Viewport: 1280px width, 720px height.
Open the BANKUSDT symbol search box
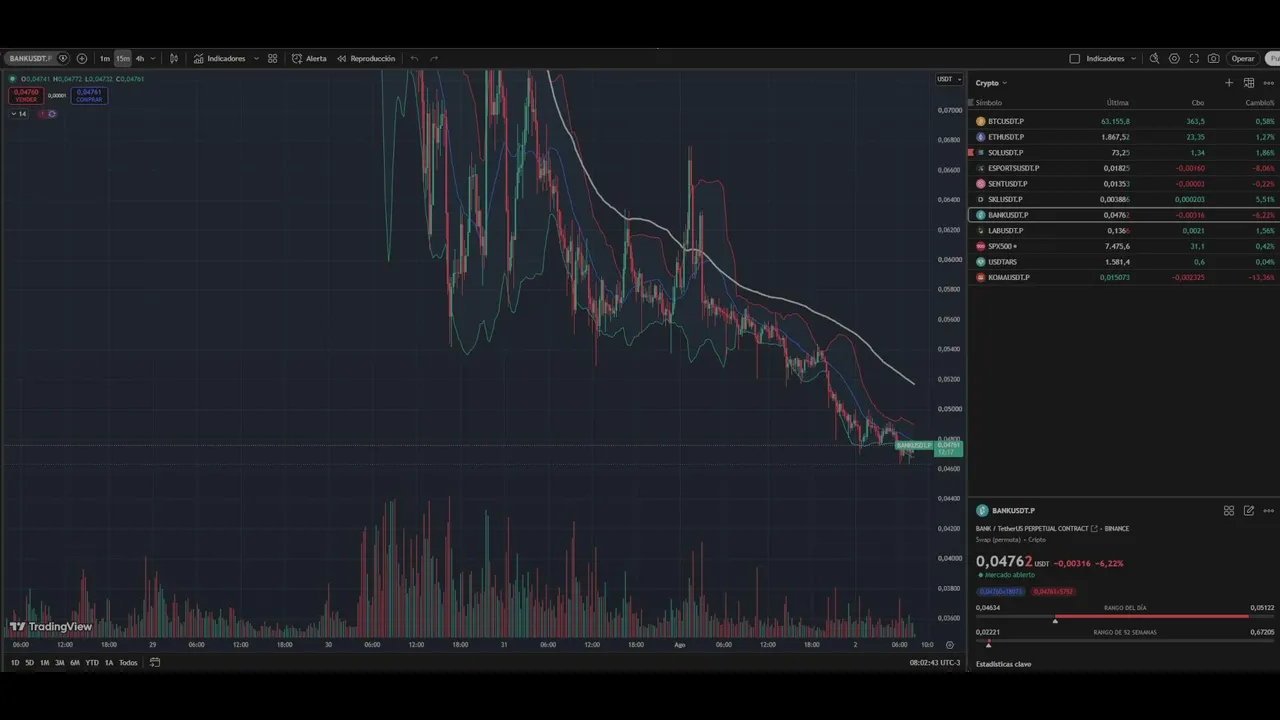(31, 59)
